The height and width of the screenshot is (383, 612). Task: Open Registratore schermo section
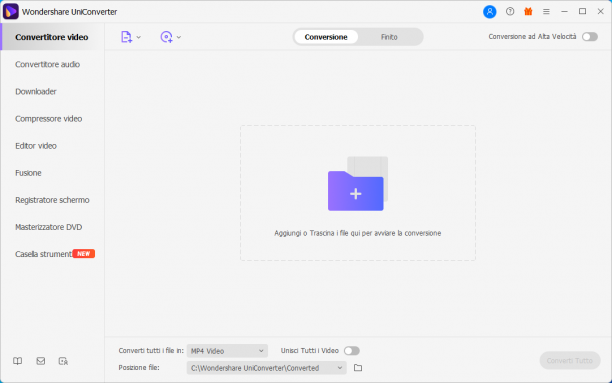pyautogui.click(x=52, y=200)
